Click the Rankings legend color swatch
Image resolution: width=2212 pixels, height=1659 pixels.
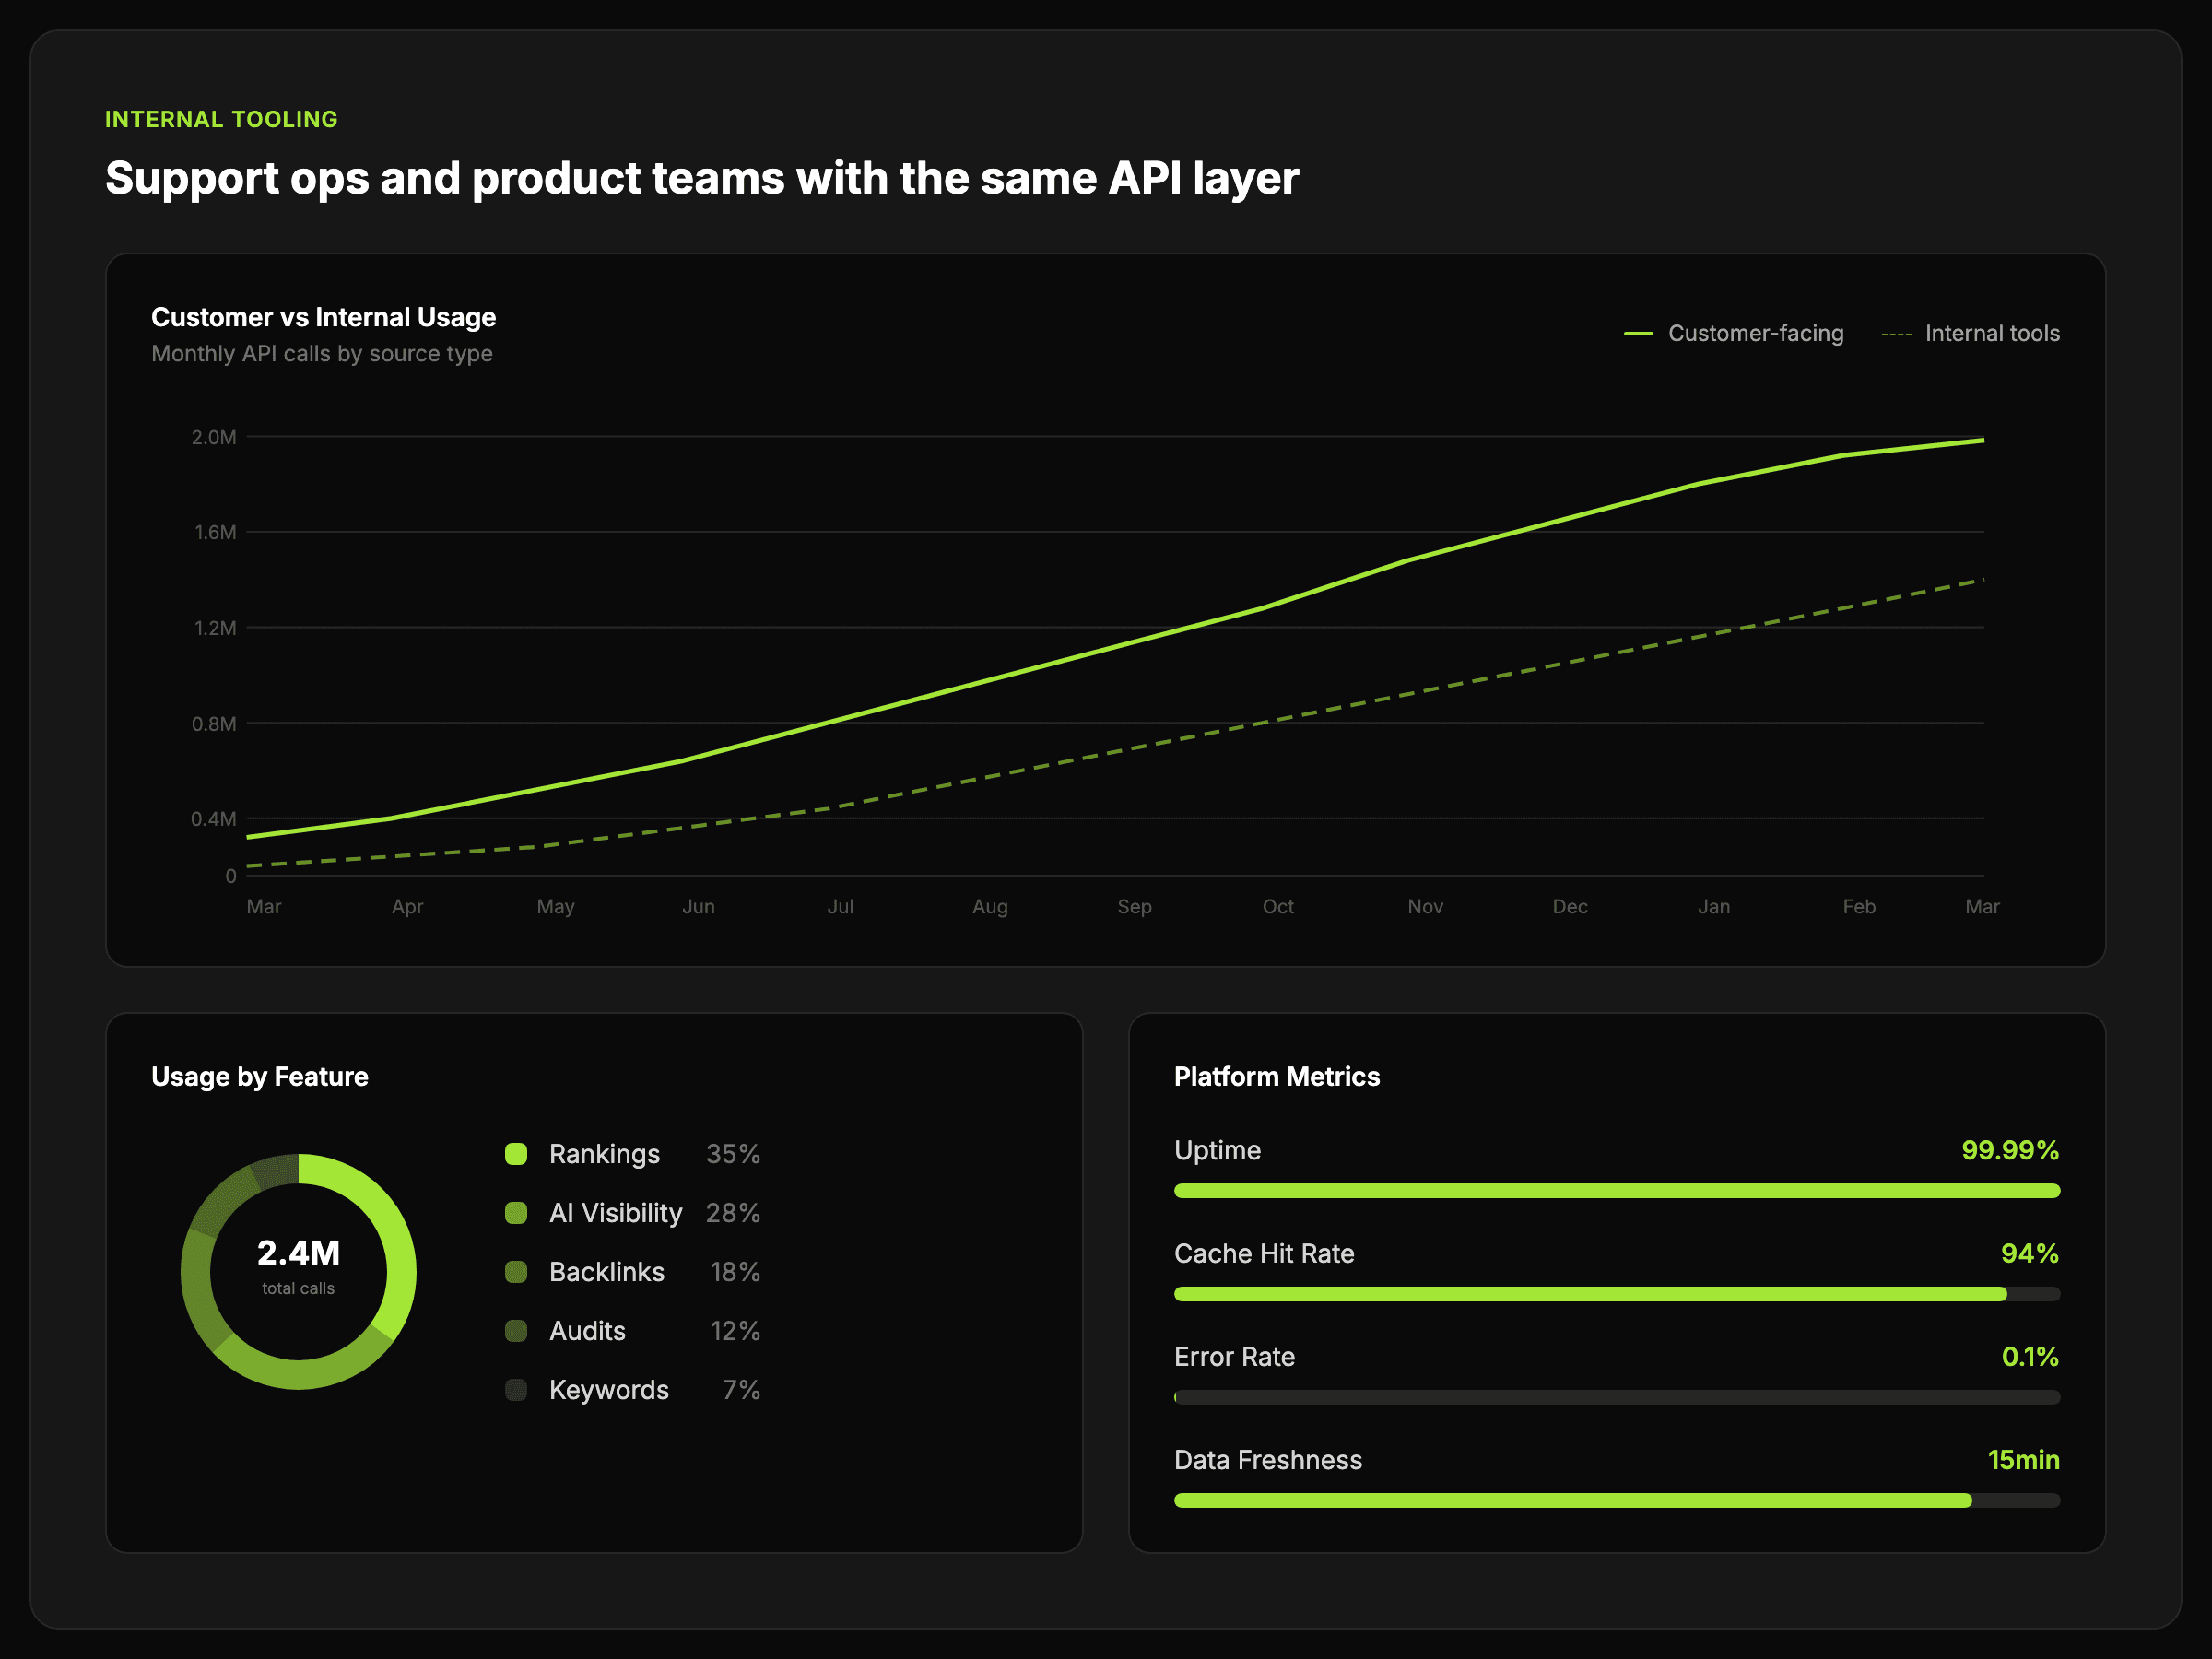[x=516, y=1154]
